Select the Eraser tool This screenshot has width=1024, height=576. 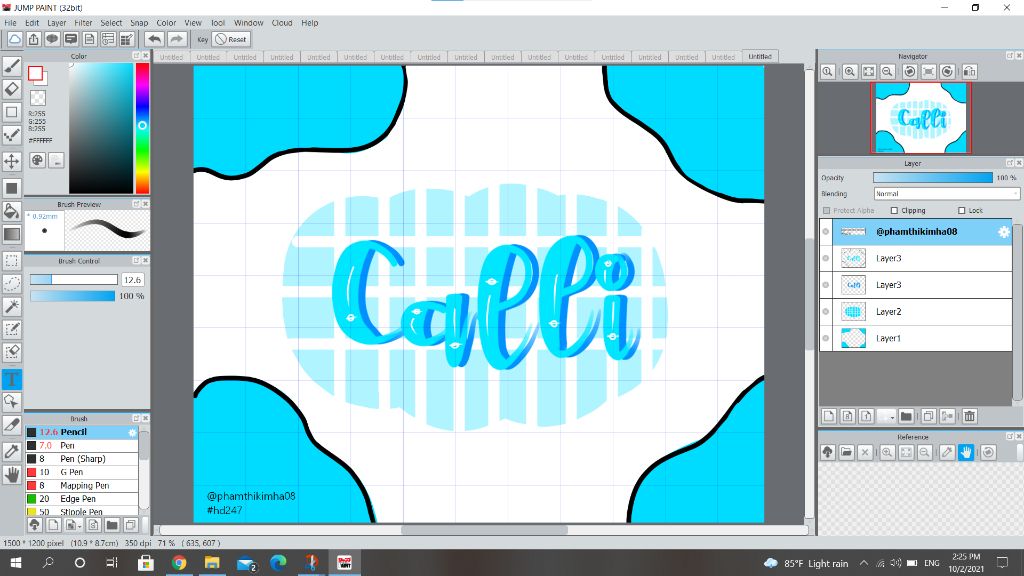click(12, 89)
